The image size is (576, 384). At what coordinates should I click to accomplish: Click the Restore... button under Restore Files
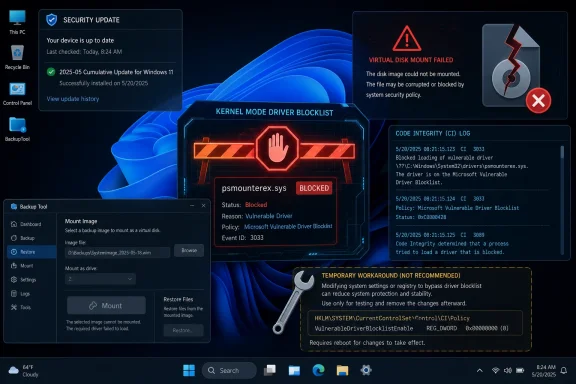[x=183, y=330]
